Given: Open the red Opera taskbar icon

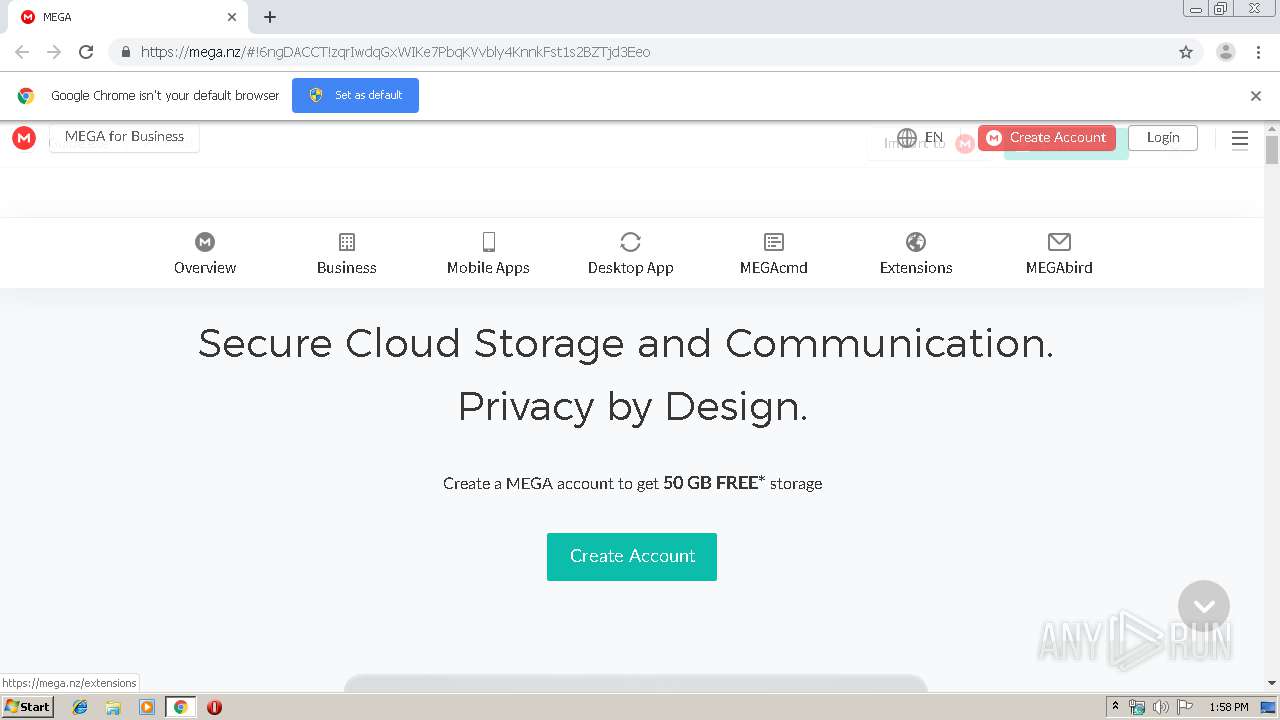Looking at the screenshot, I should pyautogui.click(x=214, y=707).
